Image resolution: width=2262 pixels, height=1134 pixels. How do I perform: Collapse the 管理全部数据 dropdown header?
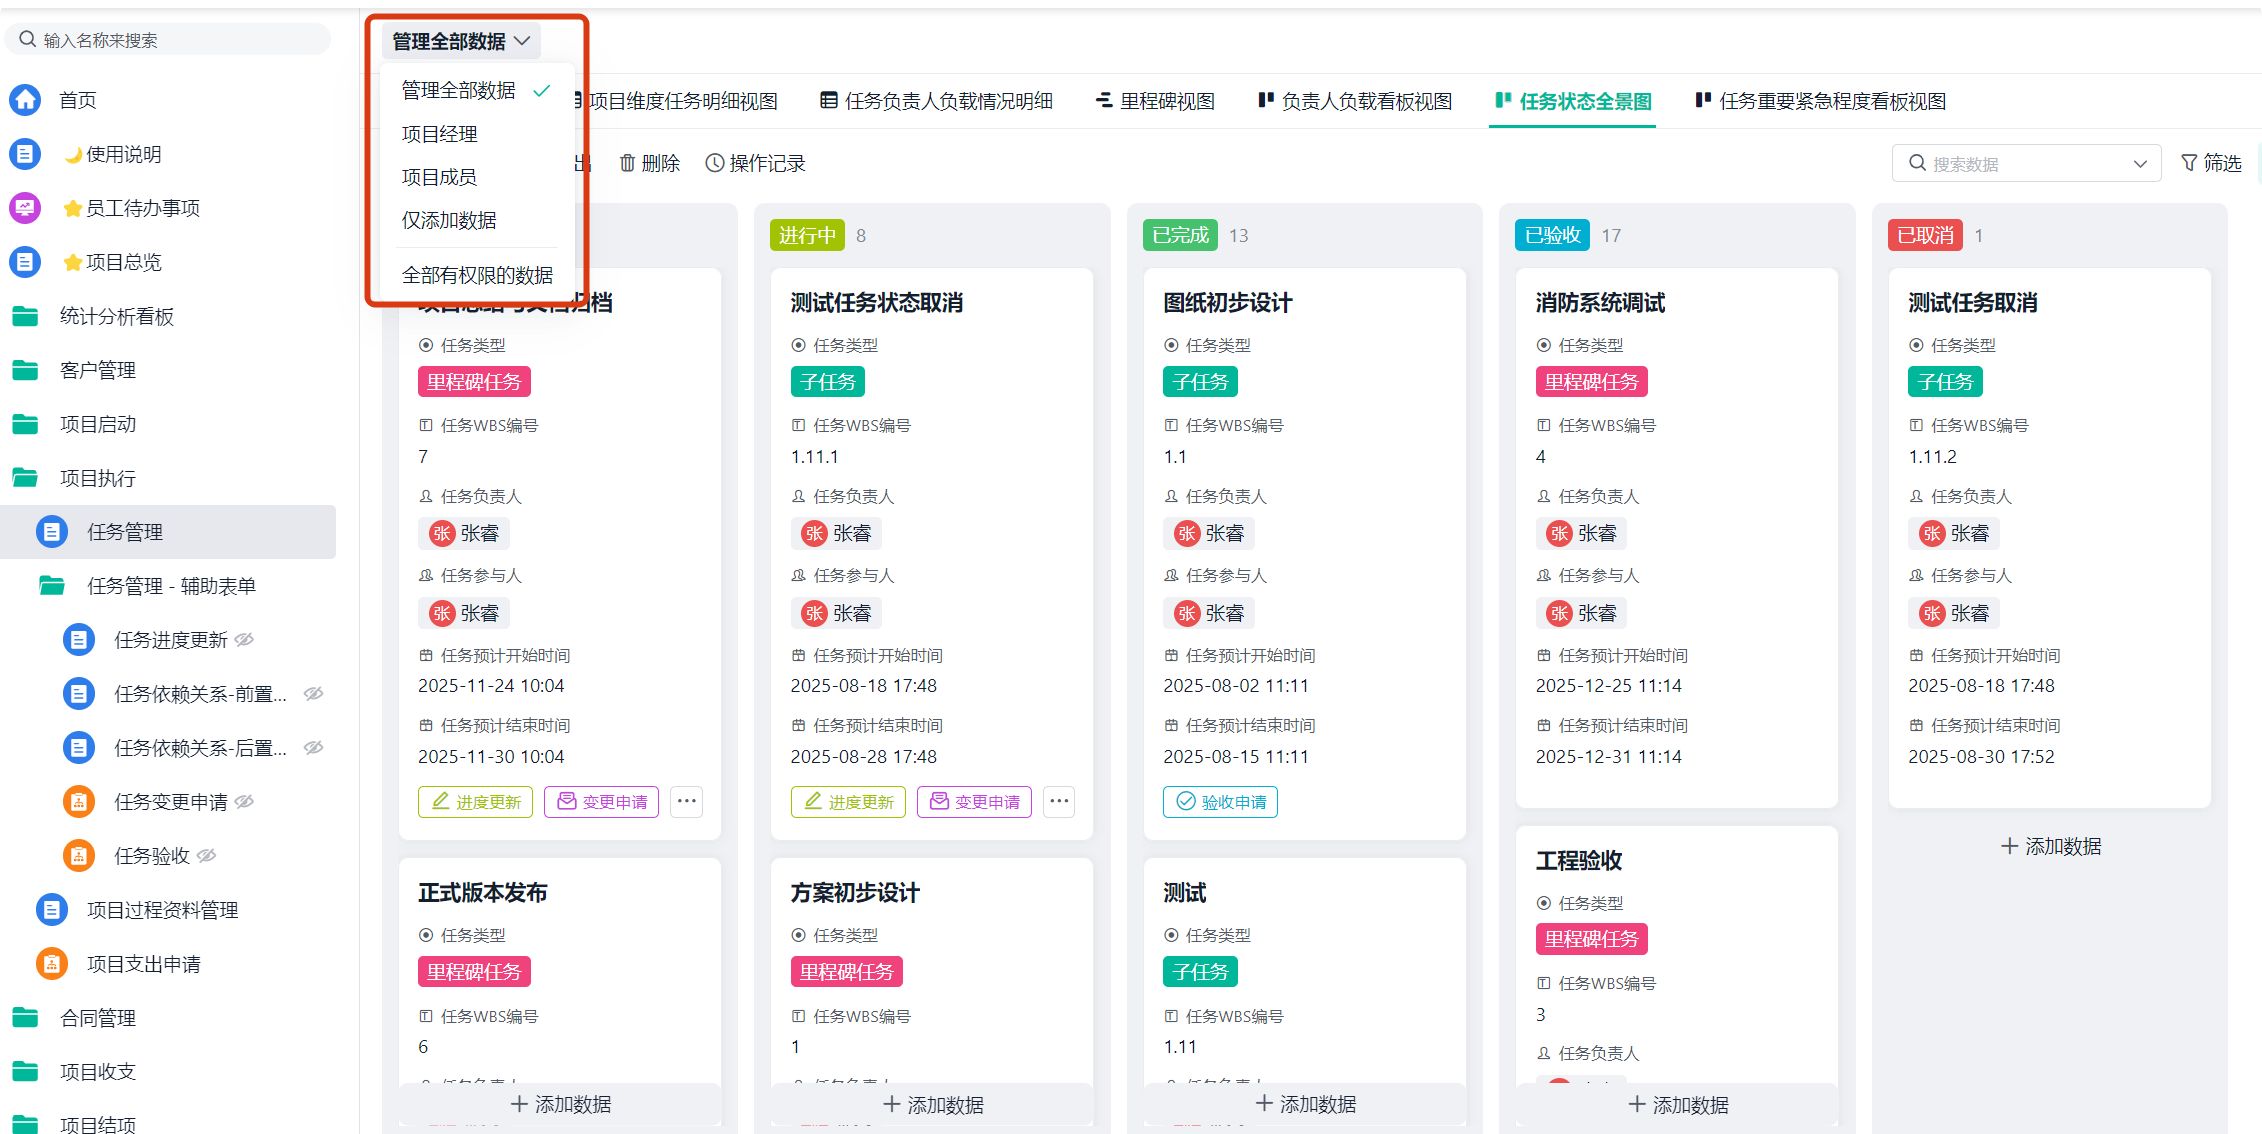tap(461, 41)
